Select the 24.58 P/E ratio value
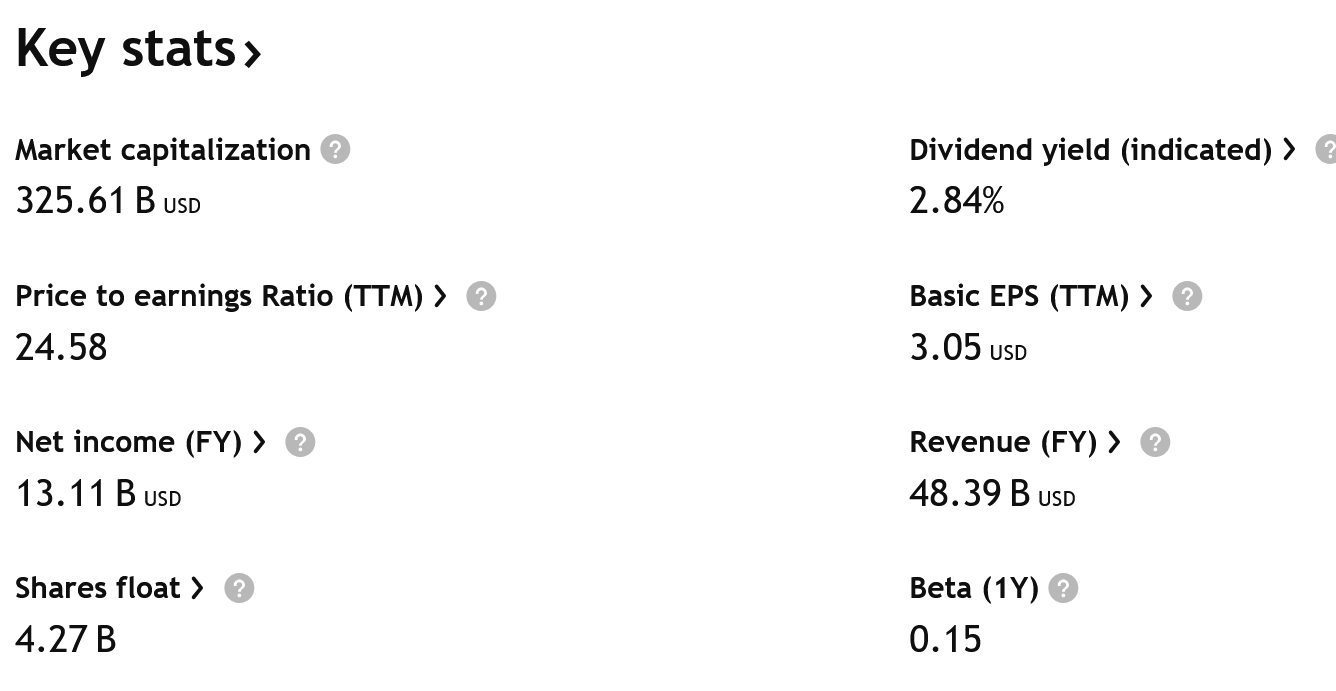 pos(61,348)
